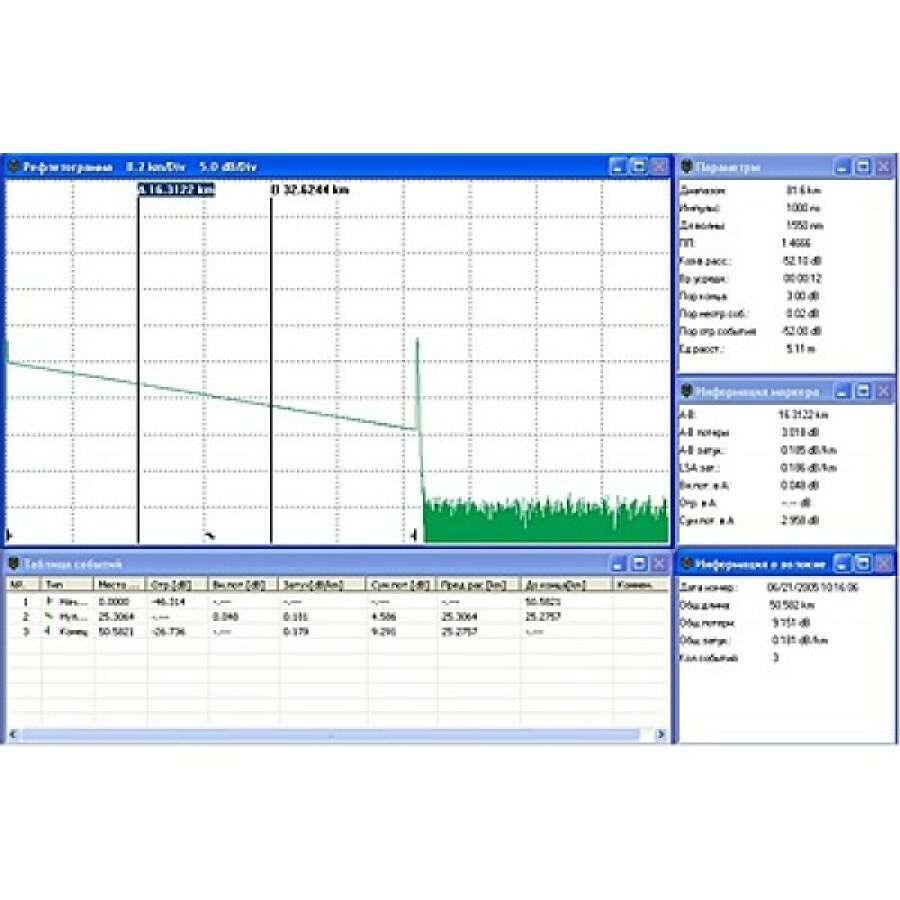Maximize the Parameters panel
This screenshot has width=900, height=900.
pos(863,167)
